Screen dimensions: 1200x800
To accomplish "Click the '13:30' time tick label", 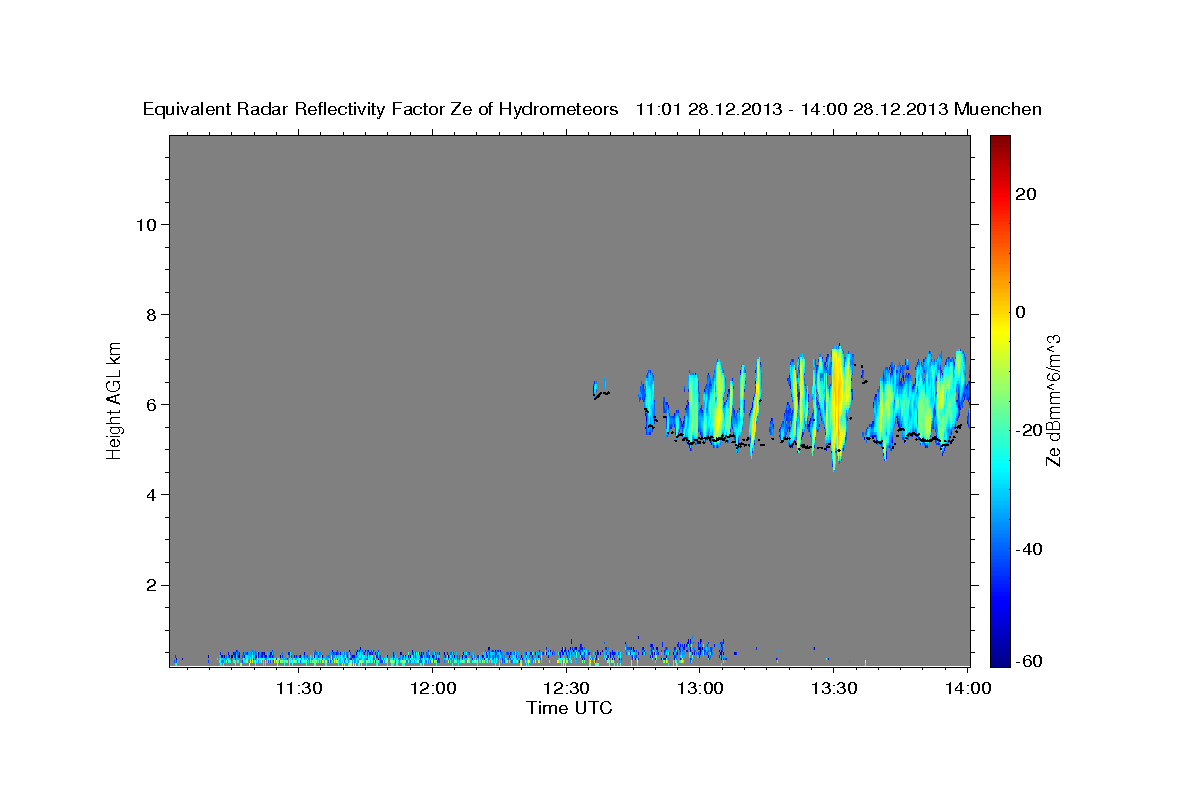I will pyautogui.click(x=834, y=688).
